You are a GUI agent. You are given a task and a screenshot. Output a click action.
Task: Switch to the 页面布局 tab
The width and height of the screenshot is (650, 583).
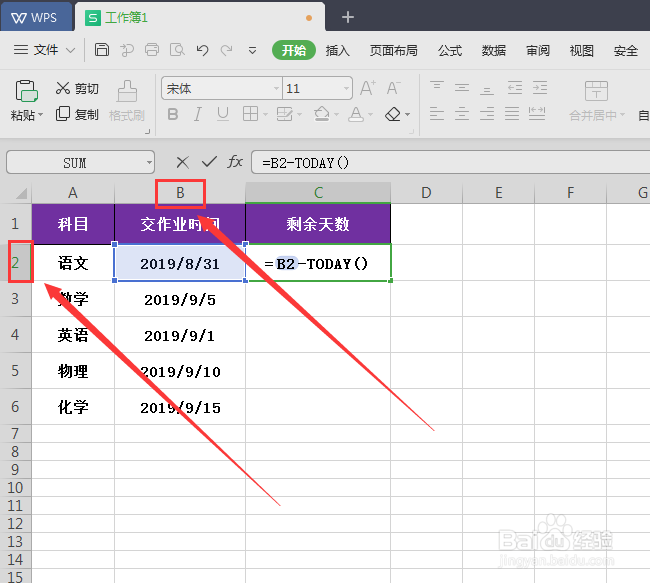393,51
